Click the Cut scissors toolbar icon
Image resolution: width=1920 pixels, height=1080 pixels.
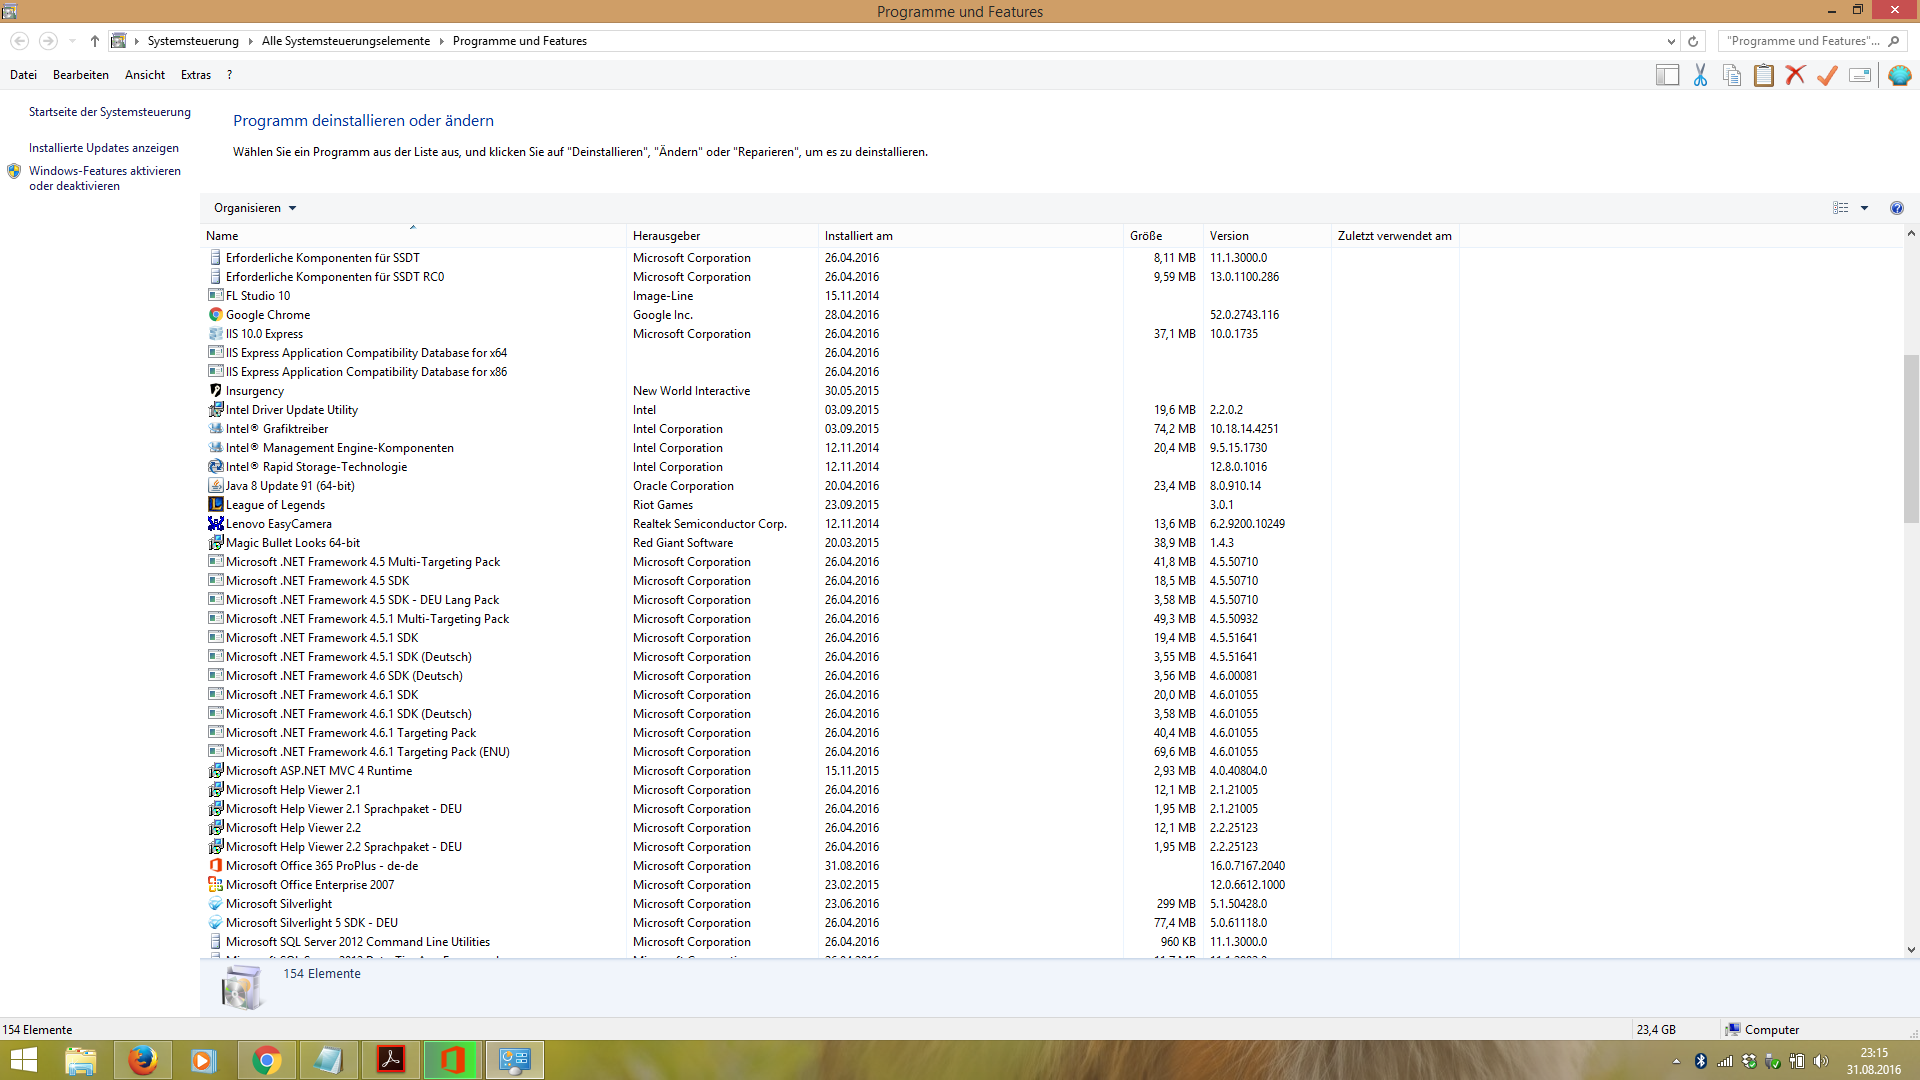coord(1700,75)
